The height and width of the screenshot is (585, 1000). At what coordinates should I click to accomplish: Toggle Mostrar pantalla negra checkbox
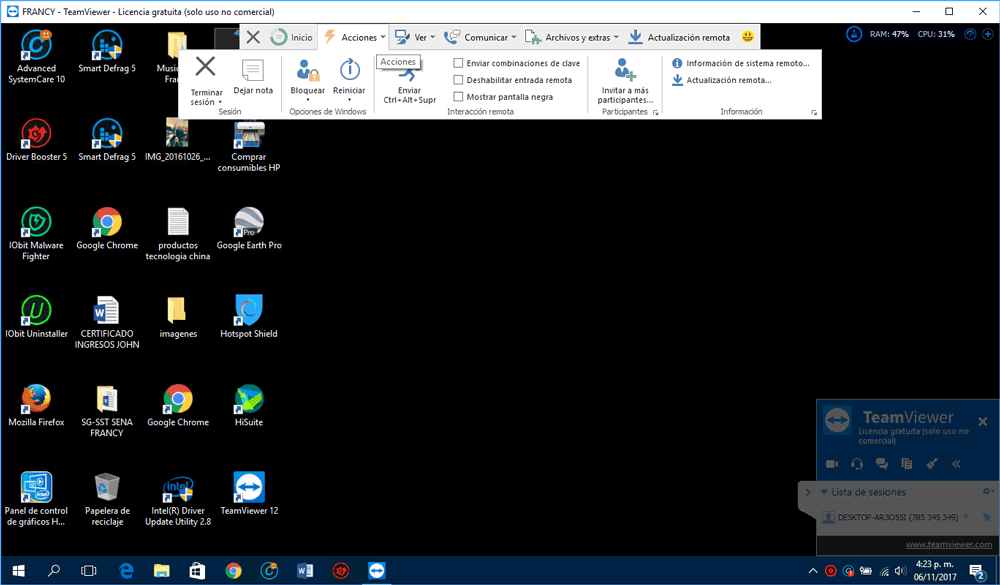click(x=458, y=96)
